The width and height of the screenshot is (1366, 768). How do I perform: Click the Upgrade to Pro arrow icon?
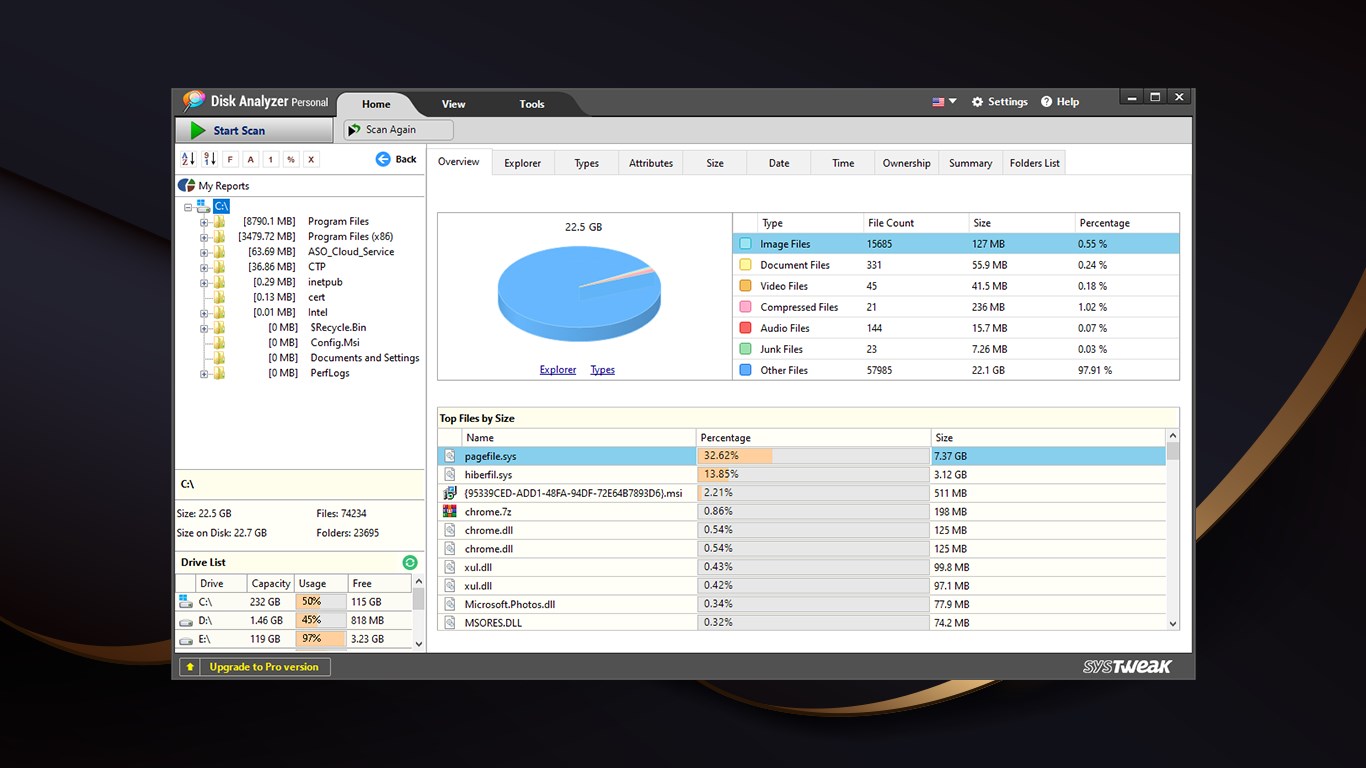(x=190, y=667)
